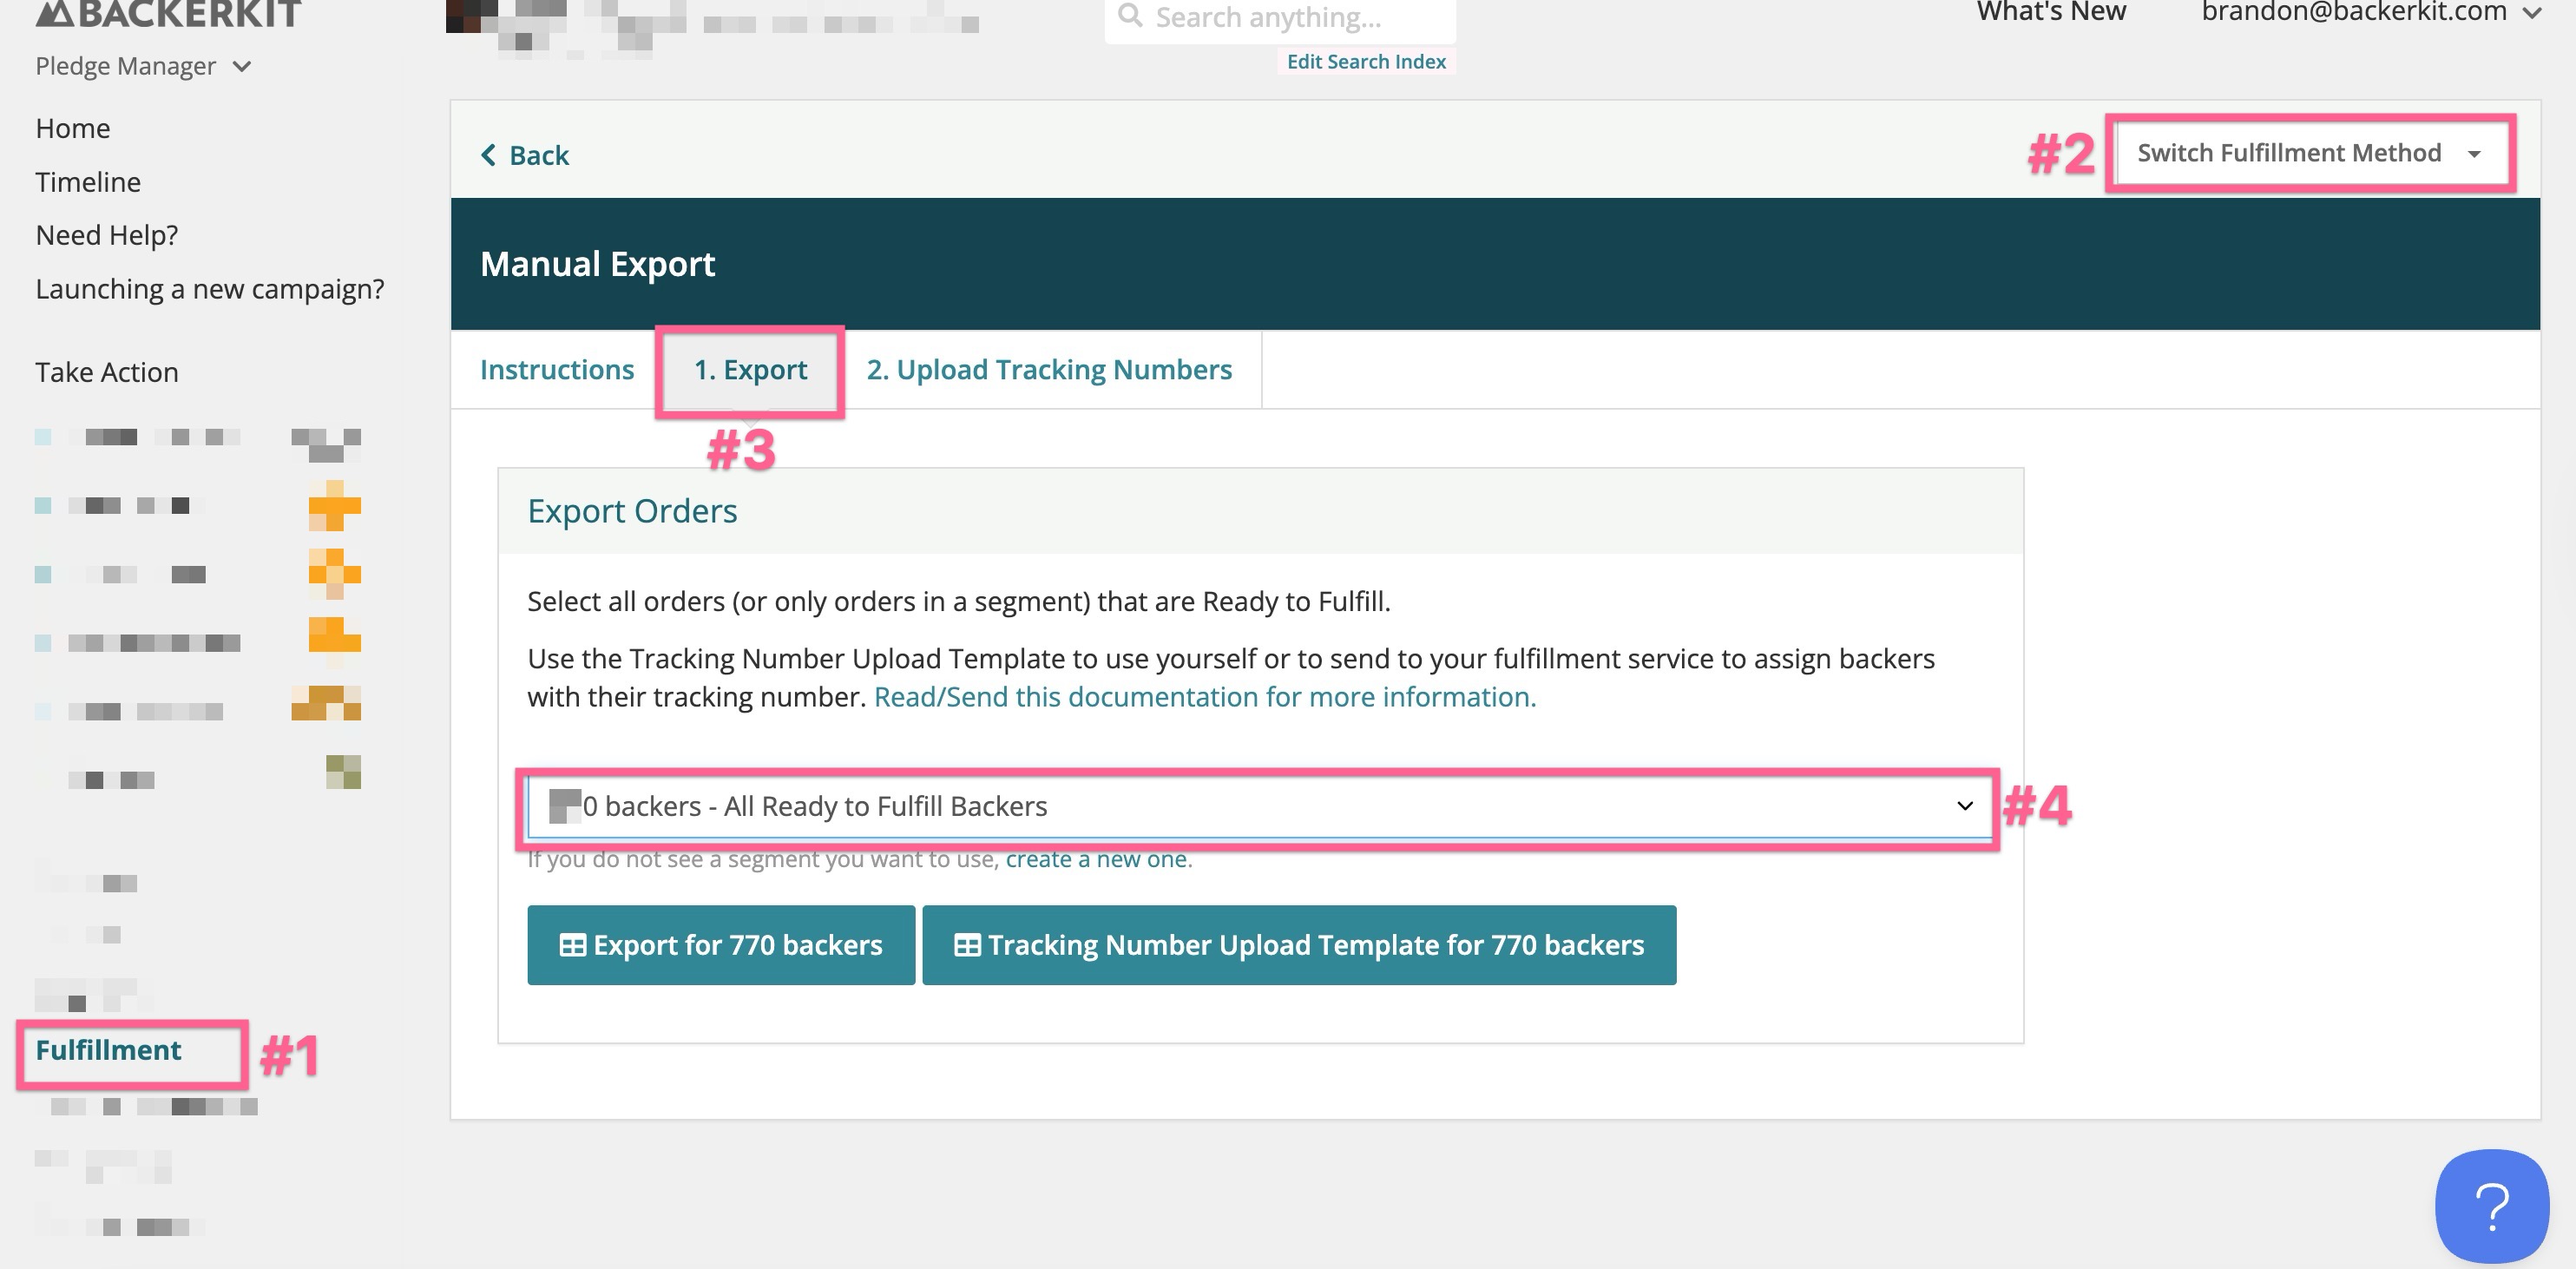Image resolution: width=2576 pixels, height=1269 pixels.
Task: Click the search magnifier icon
Action: (x=1130, y=15)
